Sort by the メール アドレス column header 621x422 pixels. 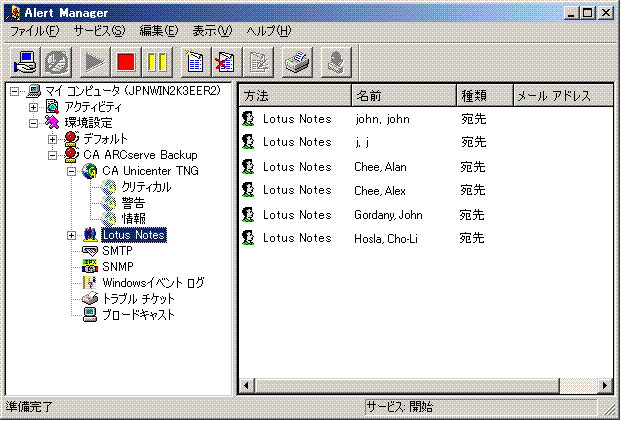(563, 95)
